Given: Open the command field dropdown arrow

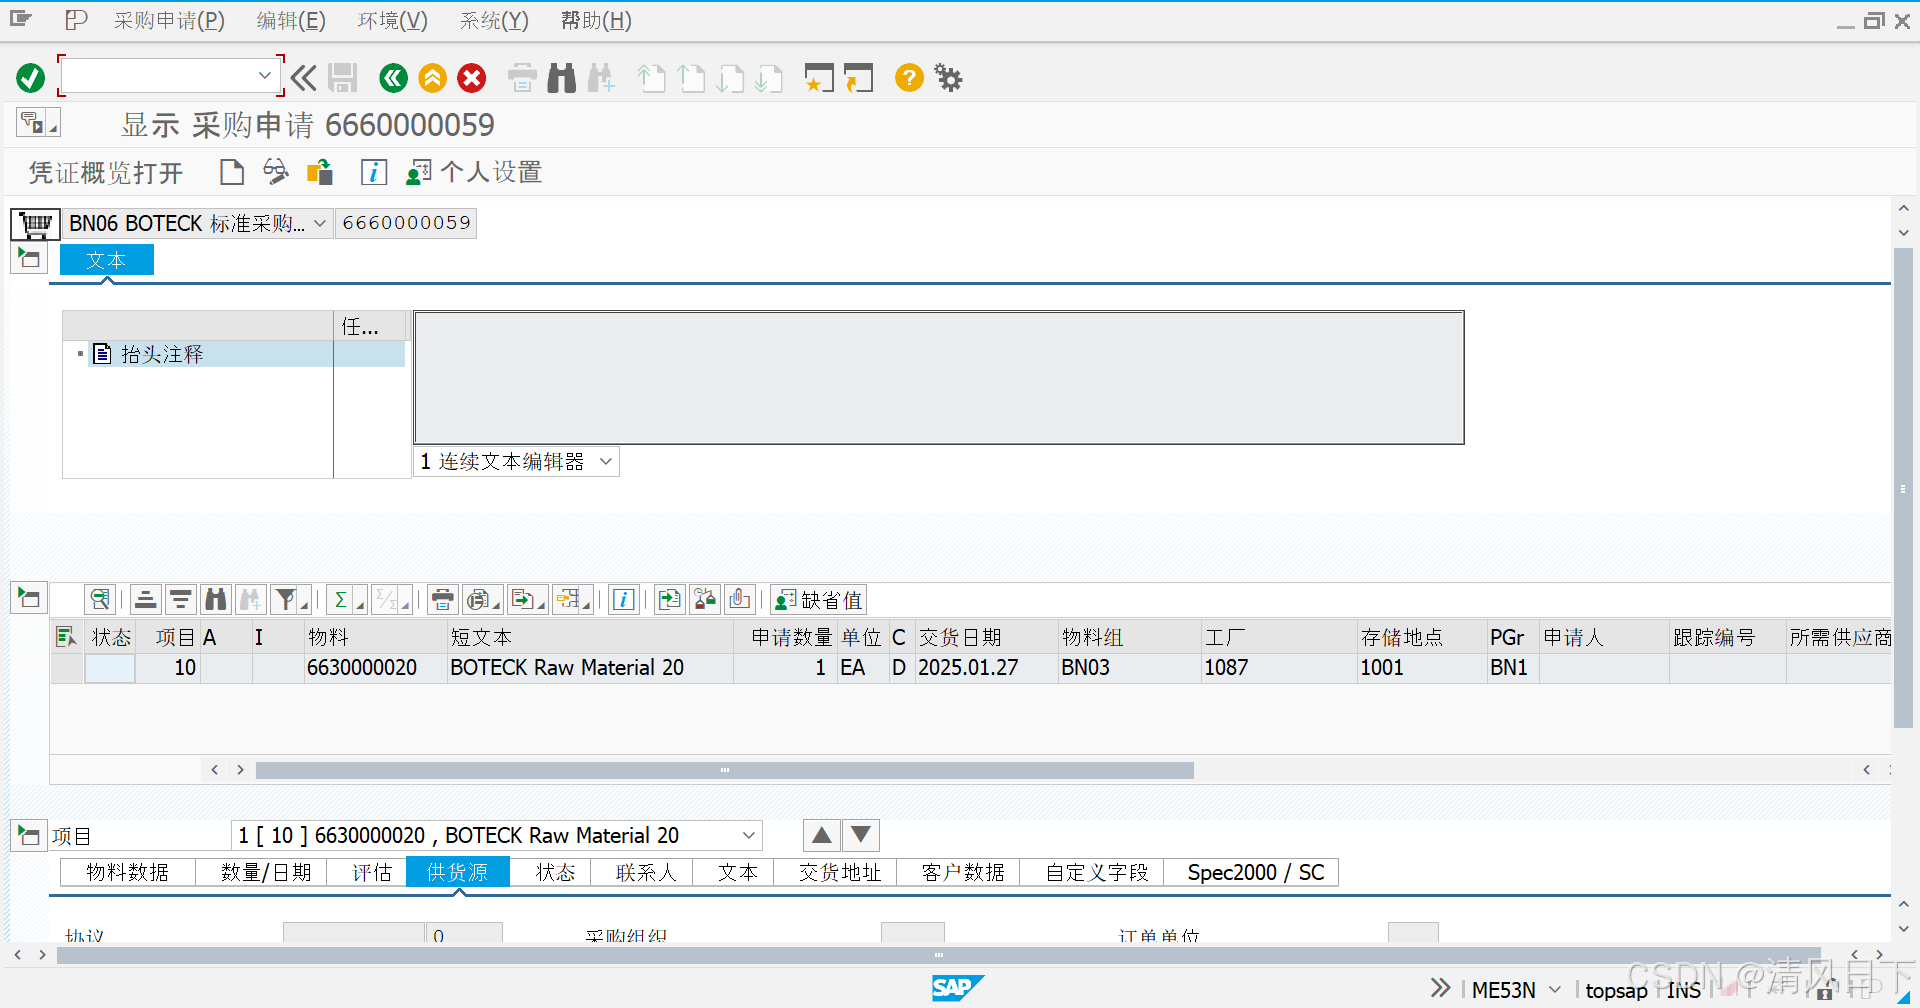Looking at the screenshot, I should 264,75.
